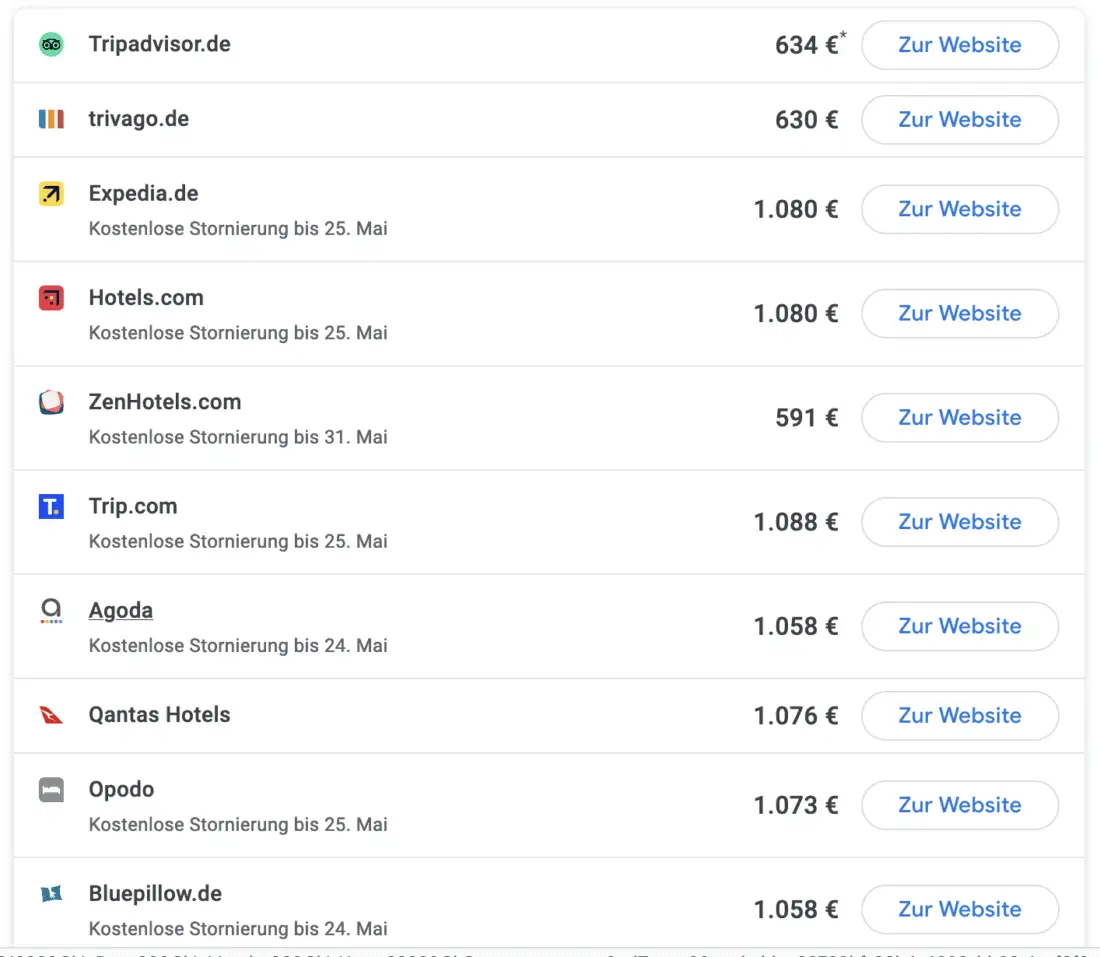Image resolution: width=1100 pixels, height=957 pixels.
Task: Click the red Hotels.com logo icon
Action: pyautogui.click(x=51, y=298)
